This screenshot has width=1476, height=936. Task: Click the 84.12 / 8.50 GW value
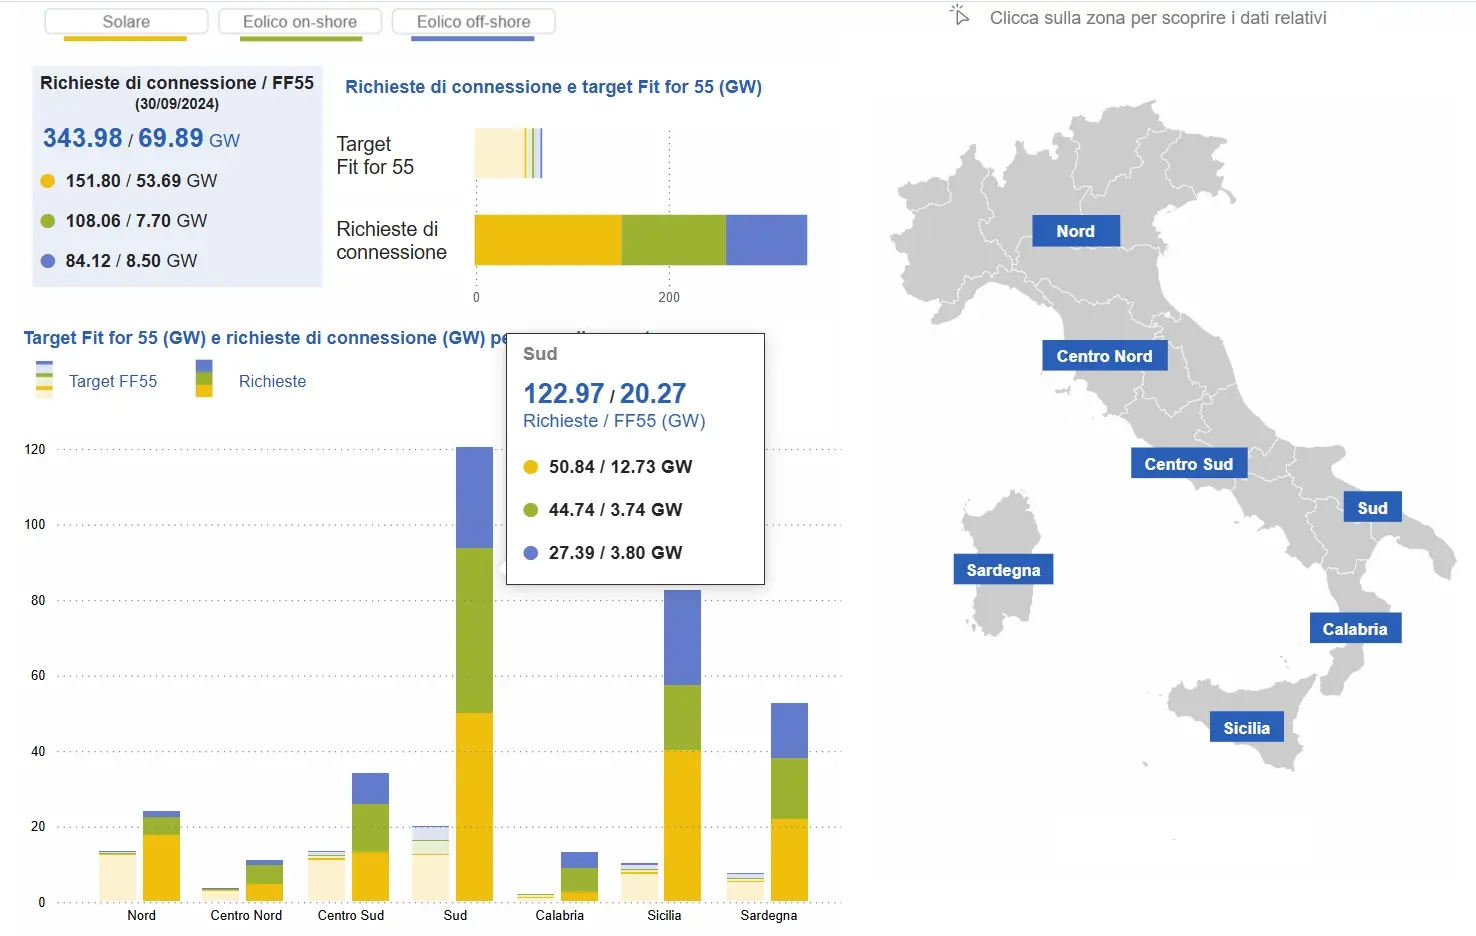click(x=131, y=261)
